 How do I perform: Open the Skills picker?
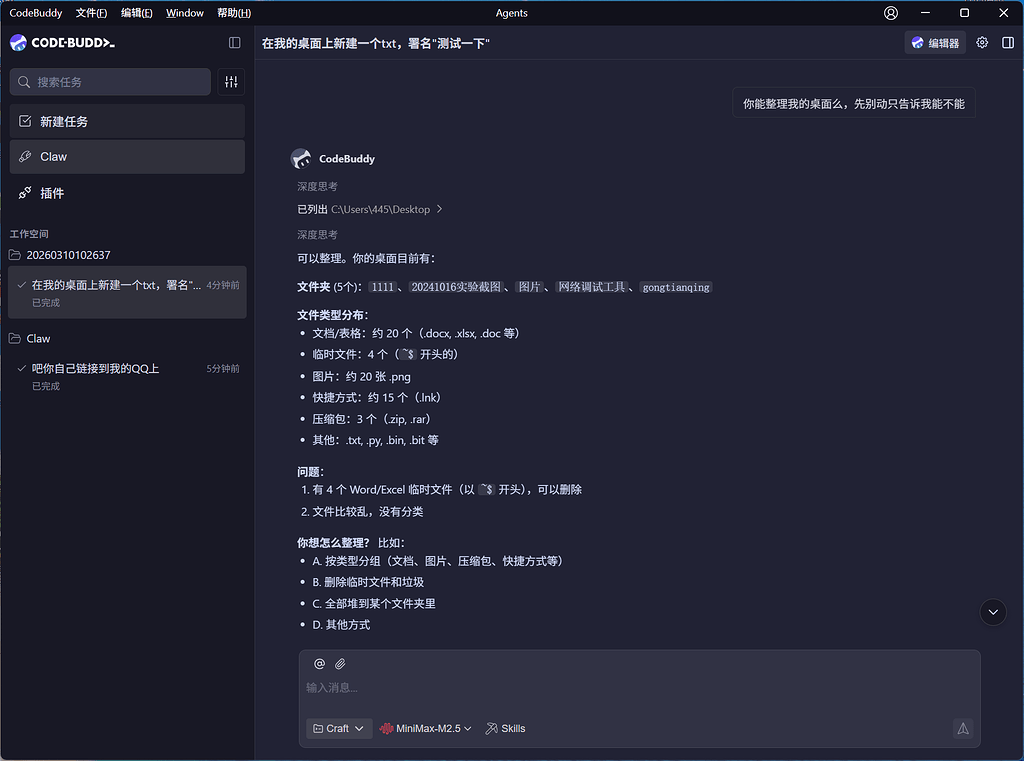[505, 728]
